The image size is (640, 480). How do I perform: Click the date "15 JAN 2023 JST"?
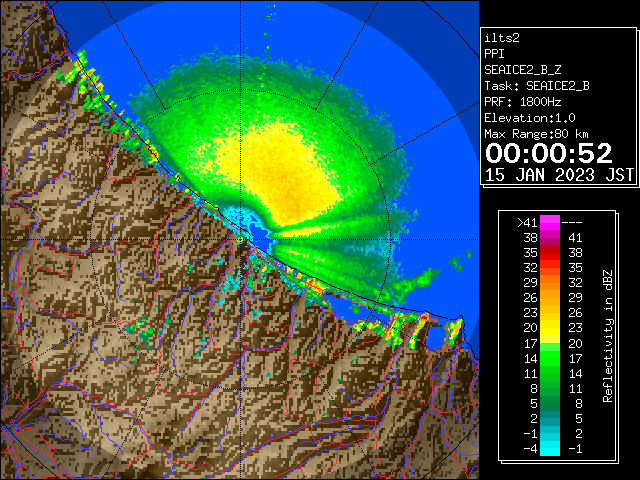tap(559, 175)
